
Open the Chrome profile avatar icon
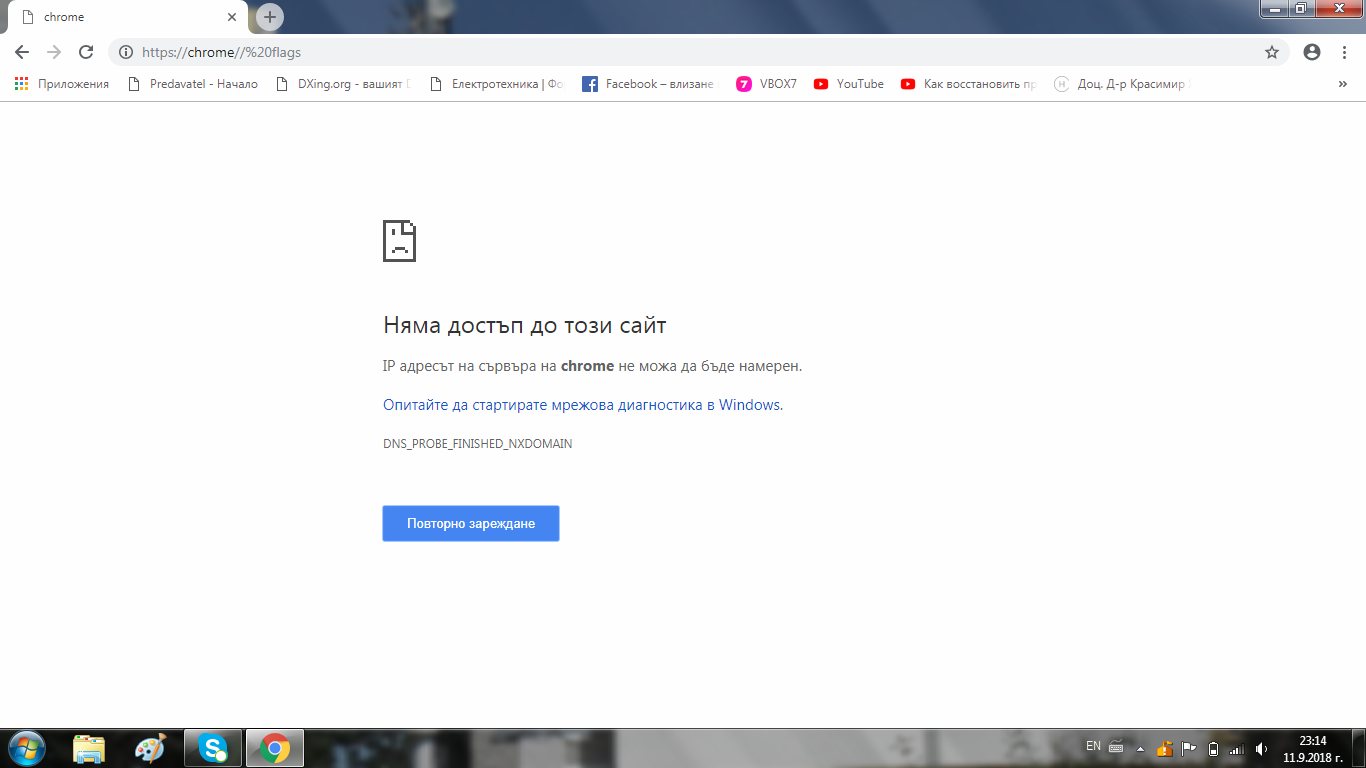click(x=1312, y=52)
